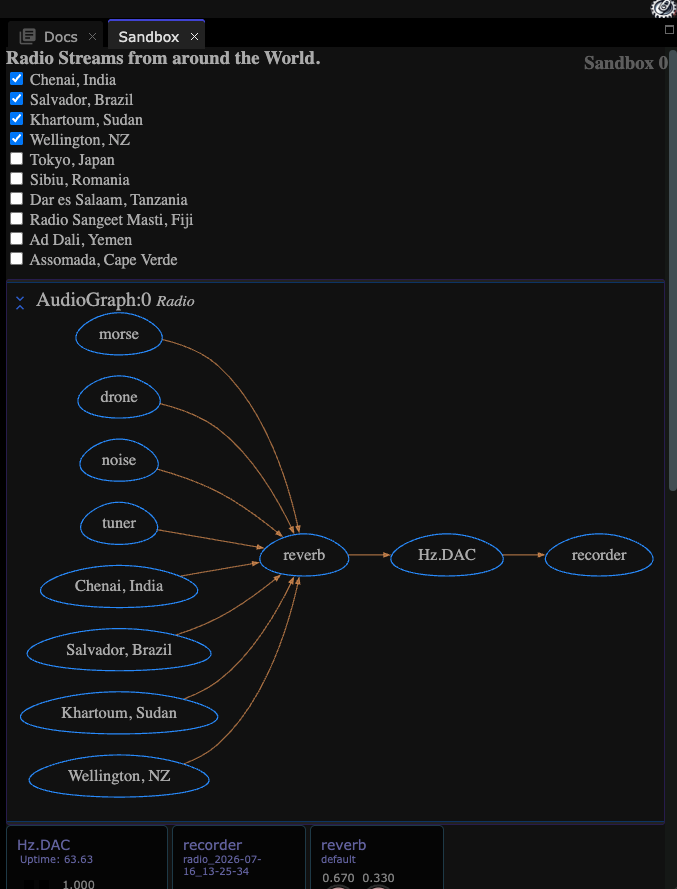Click the 'Radio' graph label
677x889 pixels.
coord(175,301)
